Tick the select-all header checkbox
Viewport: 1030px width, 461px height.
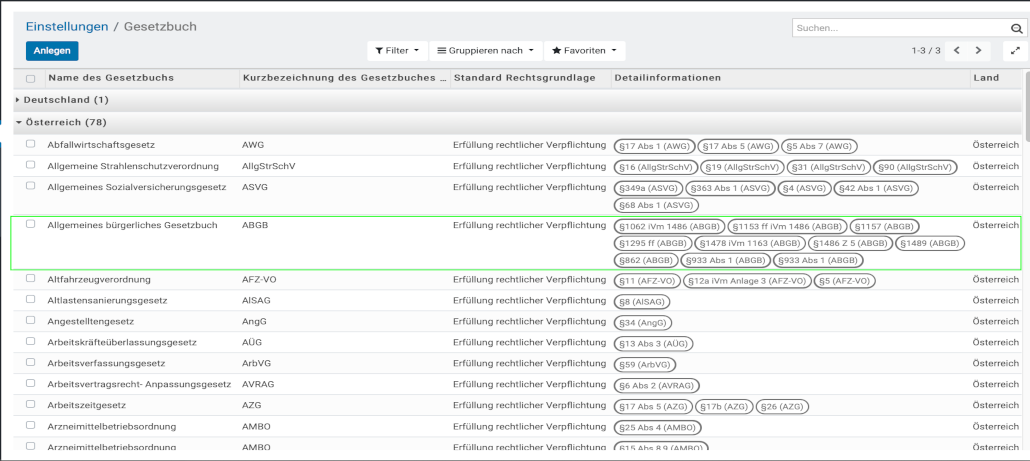[30, 78]
